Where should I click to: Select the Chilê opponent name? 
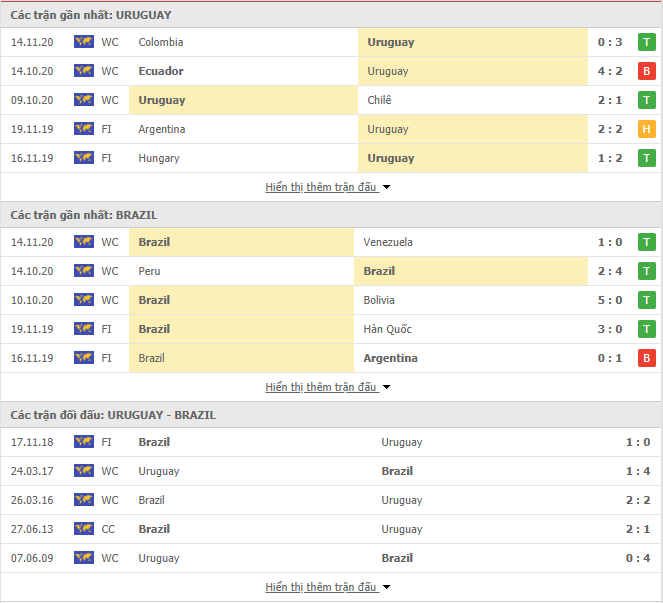coord(379,100)
